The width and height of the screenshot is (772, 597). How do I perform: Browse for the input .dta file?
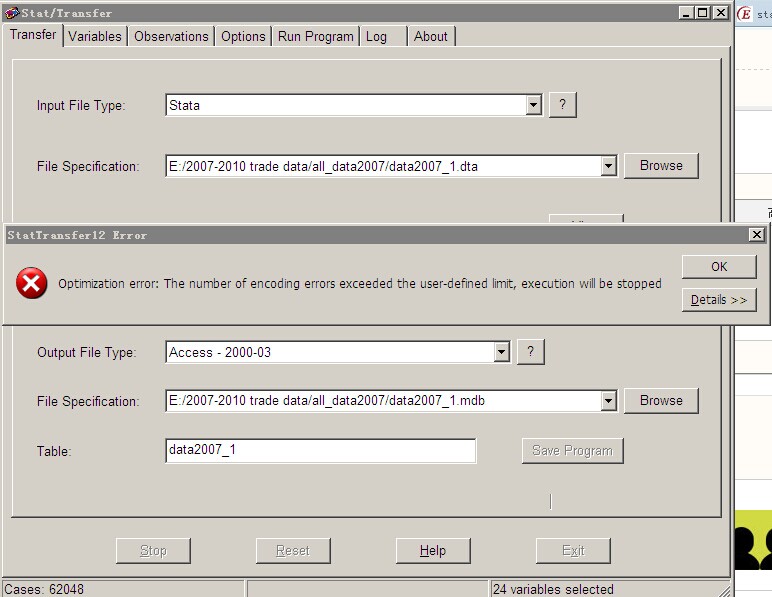pos(661,166)
